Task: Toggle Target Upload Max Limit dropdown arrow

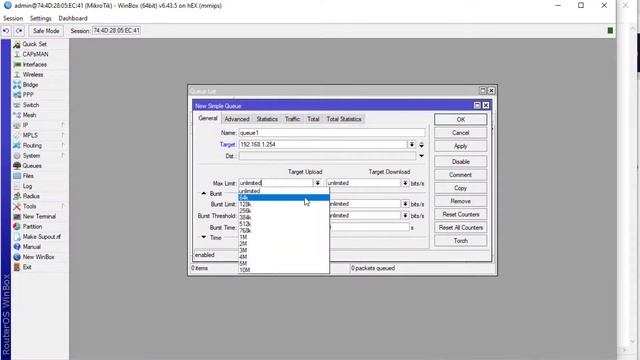Action: (318, 183)
